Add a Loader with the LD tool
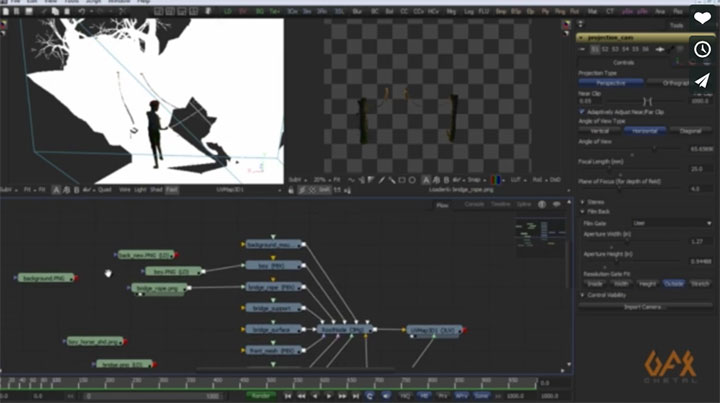Image resolution: width=720 pixels, height=403 pixels. coord(228,11)
